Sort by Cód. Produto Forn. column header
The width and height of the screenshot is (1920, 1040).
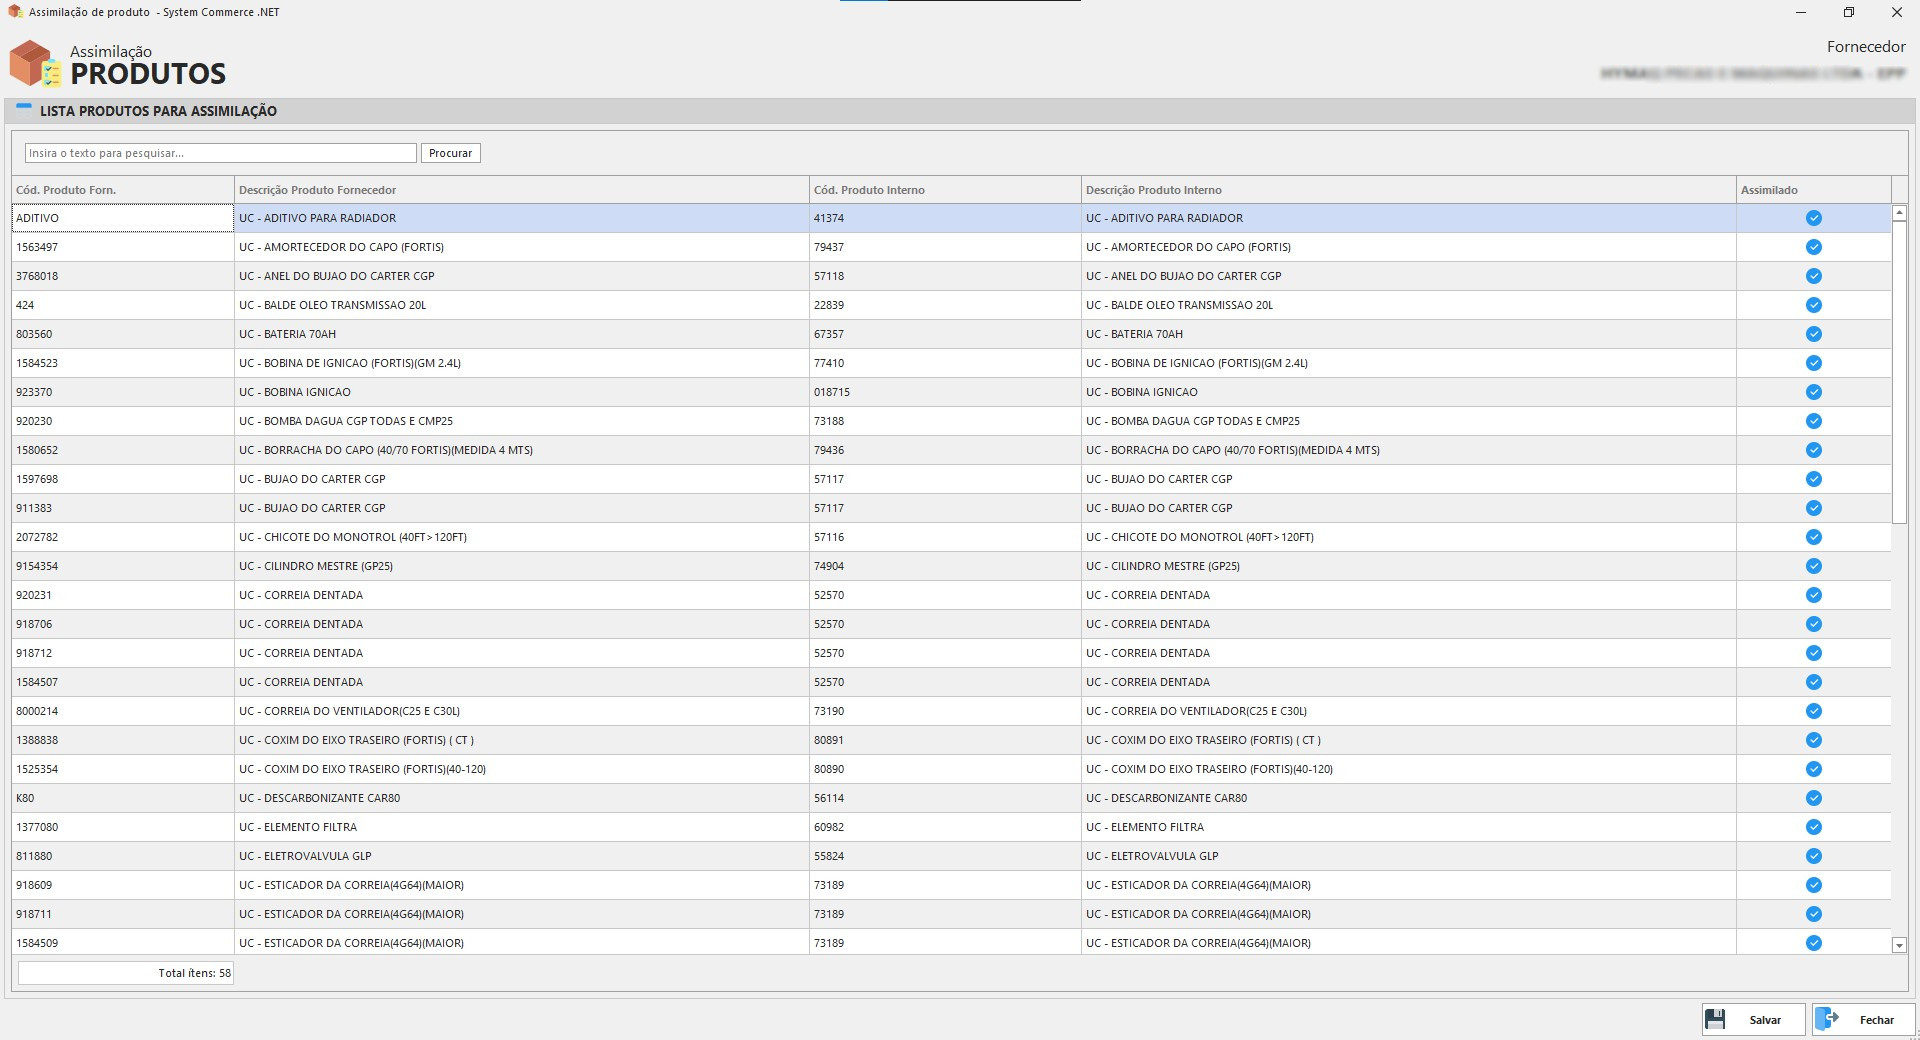point(66,190)
